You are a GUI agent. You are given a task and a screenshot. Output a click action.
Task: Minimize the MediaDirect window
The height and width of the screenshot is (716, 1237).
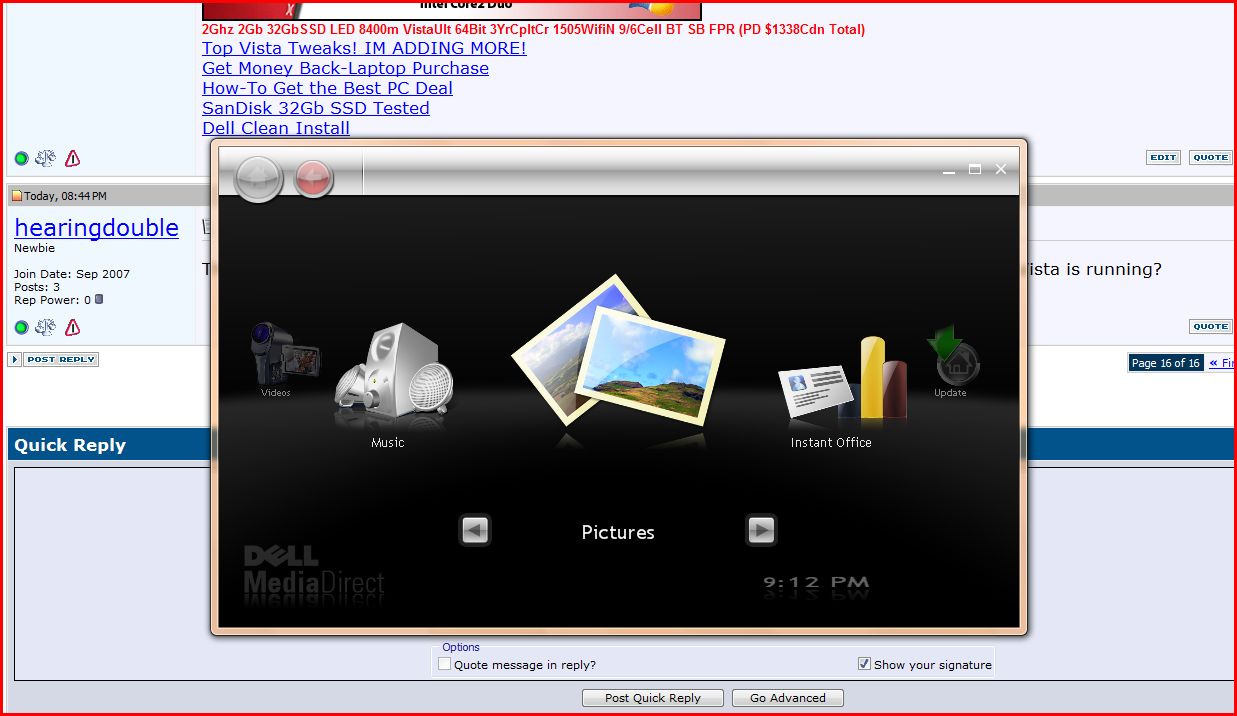point(949,170)
